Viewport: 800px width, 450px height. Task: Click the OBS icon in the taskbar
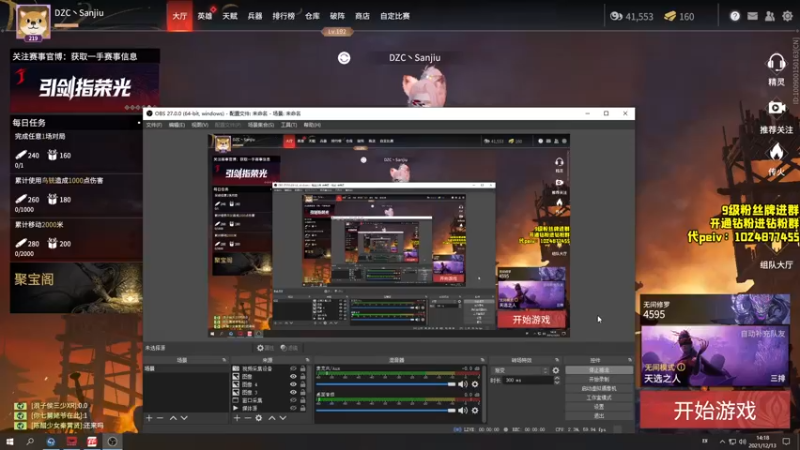(112, 441)
